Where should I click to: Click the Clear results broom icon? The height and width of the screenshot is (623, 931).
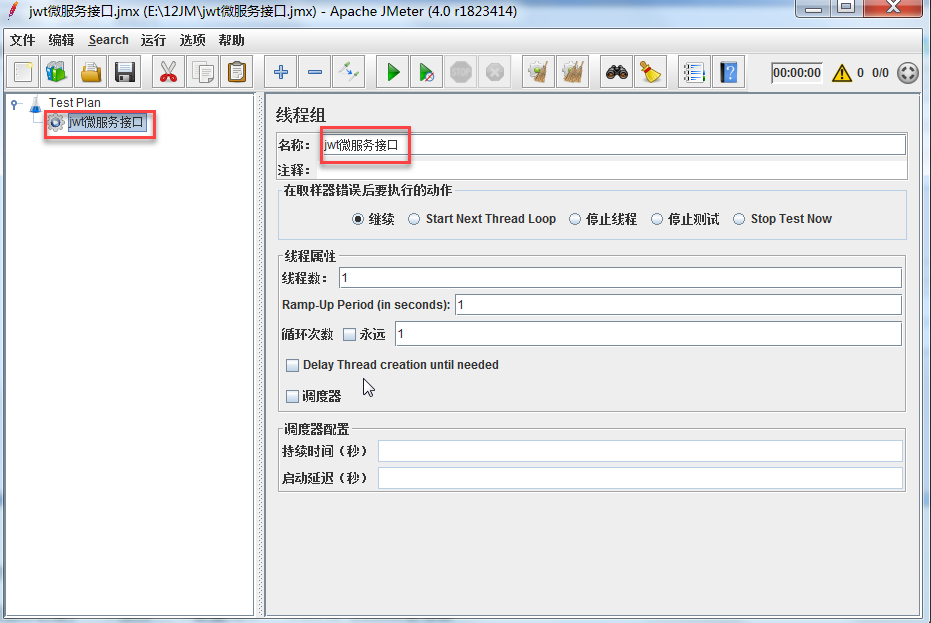coord(539,72)
